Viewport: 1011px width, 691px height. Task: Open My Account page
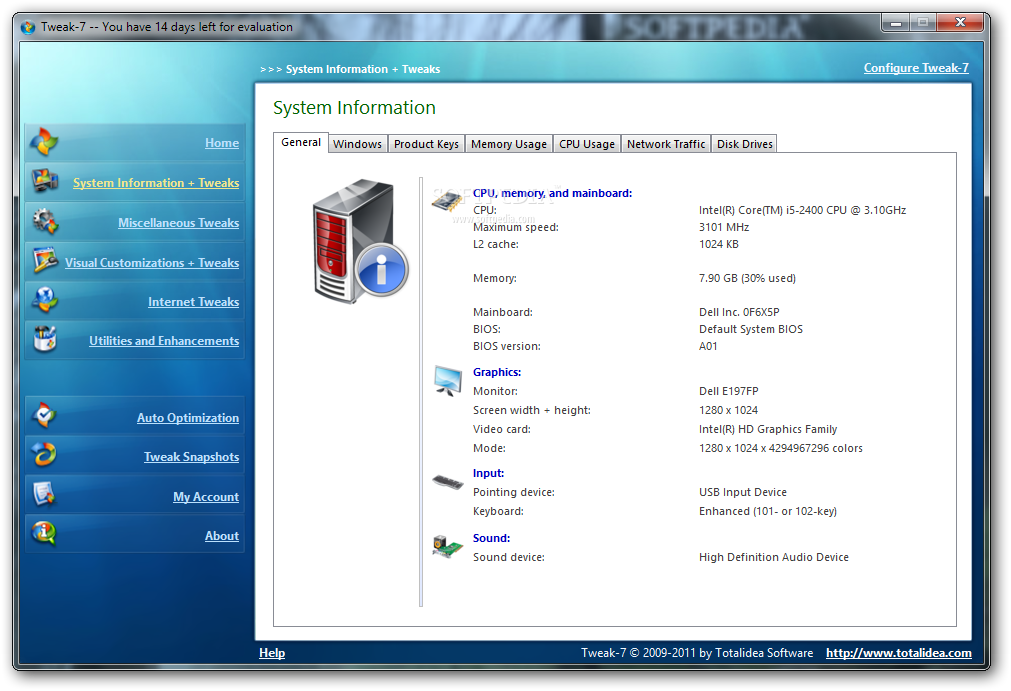[206, 497]
